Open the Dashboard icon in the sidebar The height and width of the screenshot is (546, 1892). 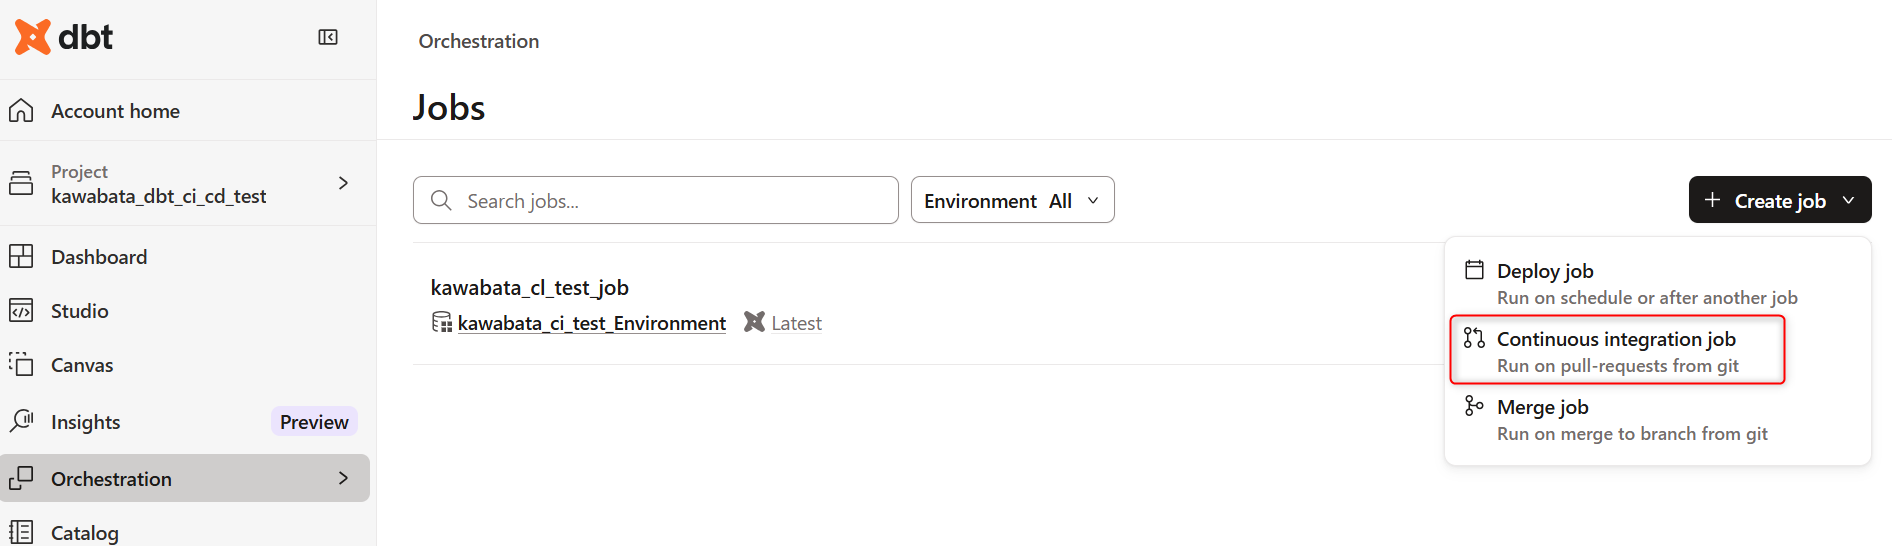coord(21,257)
